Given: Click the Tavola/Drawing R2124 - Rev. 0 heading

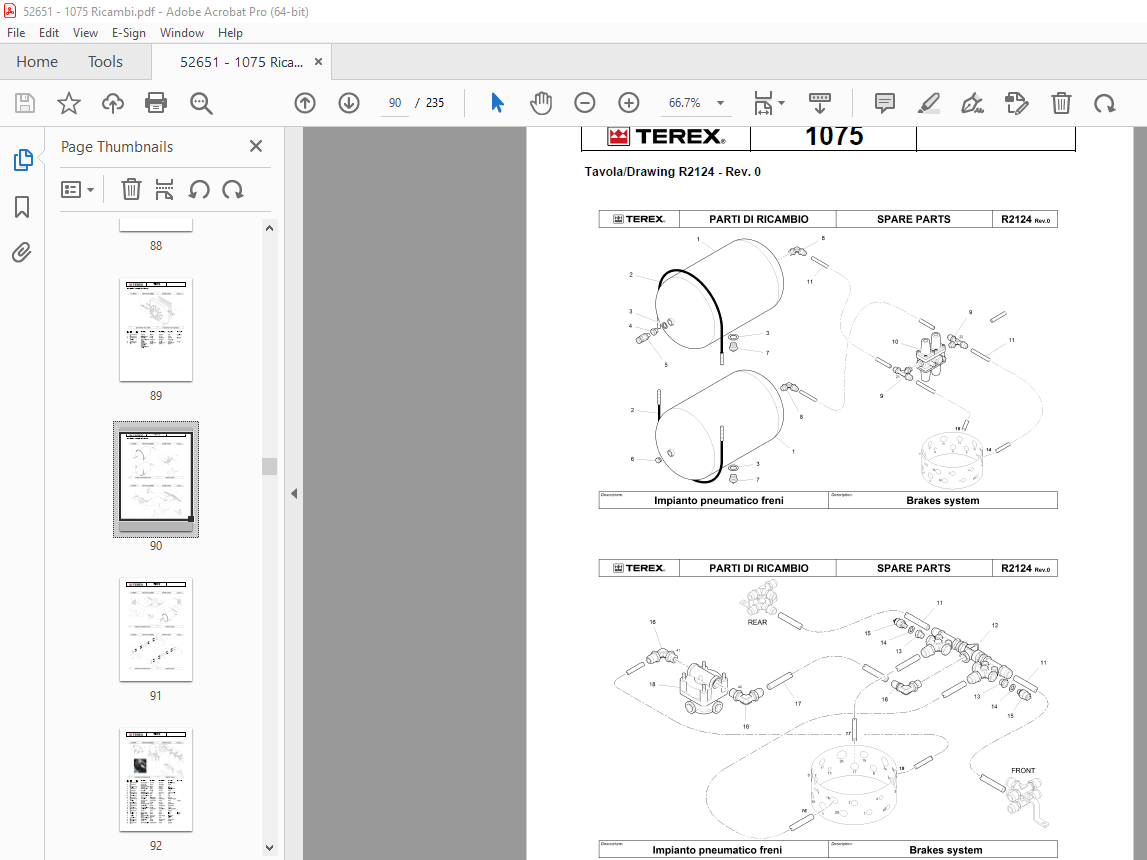Looking at the screenshot, I should coord(672,172).
